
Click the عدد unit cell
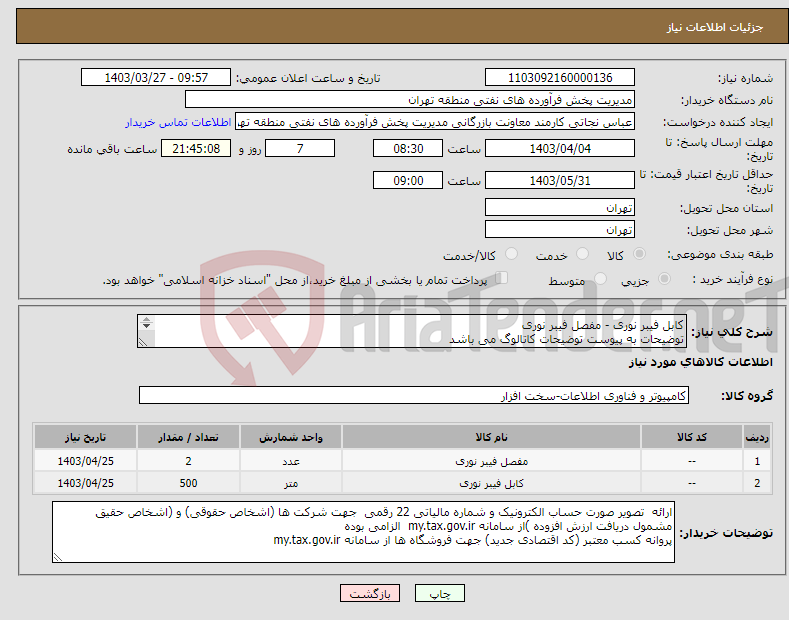(291, 461)
